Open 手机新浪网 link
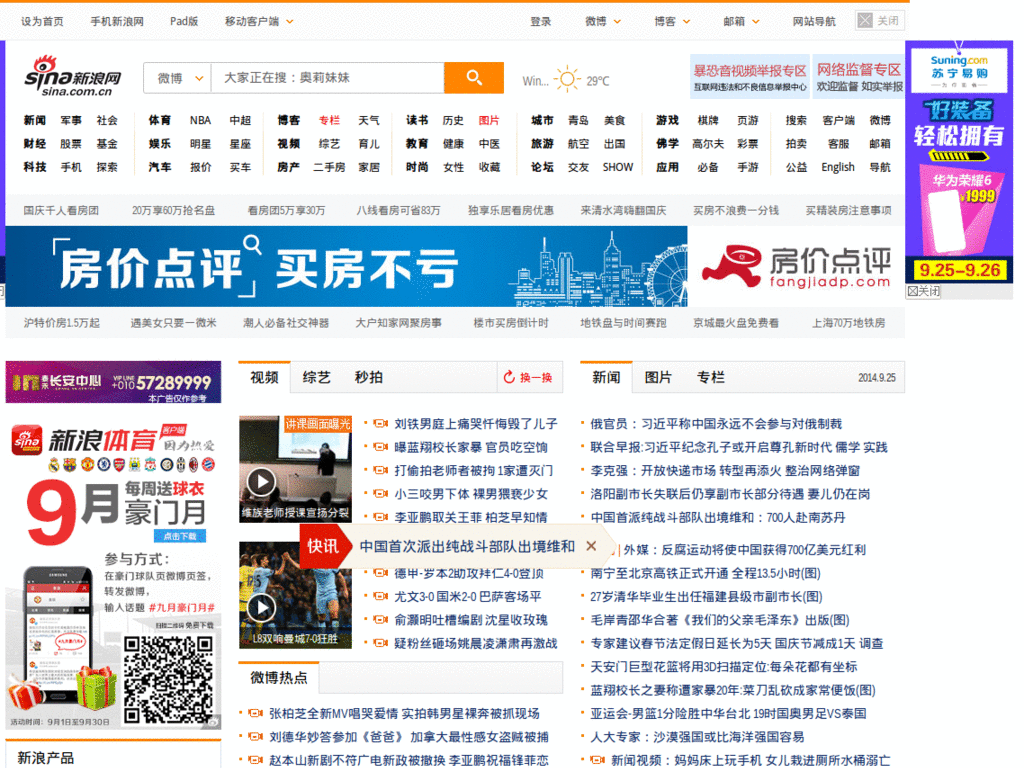 tap(117, 22)
